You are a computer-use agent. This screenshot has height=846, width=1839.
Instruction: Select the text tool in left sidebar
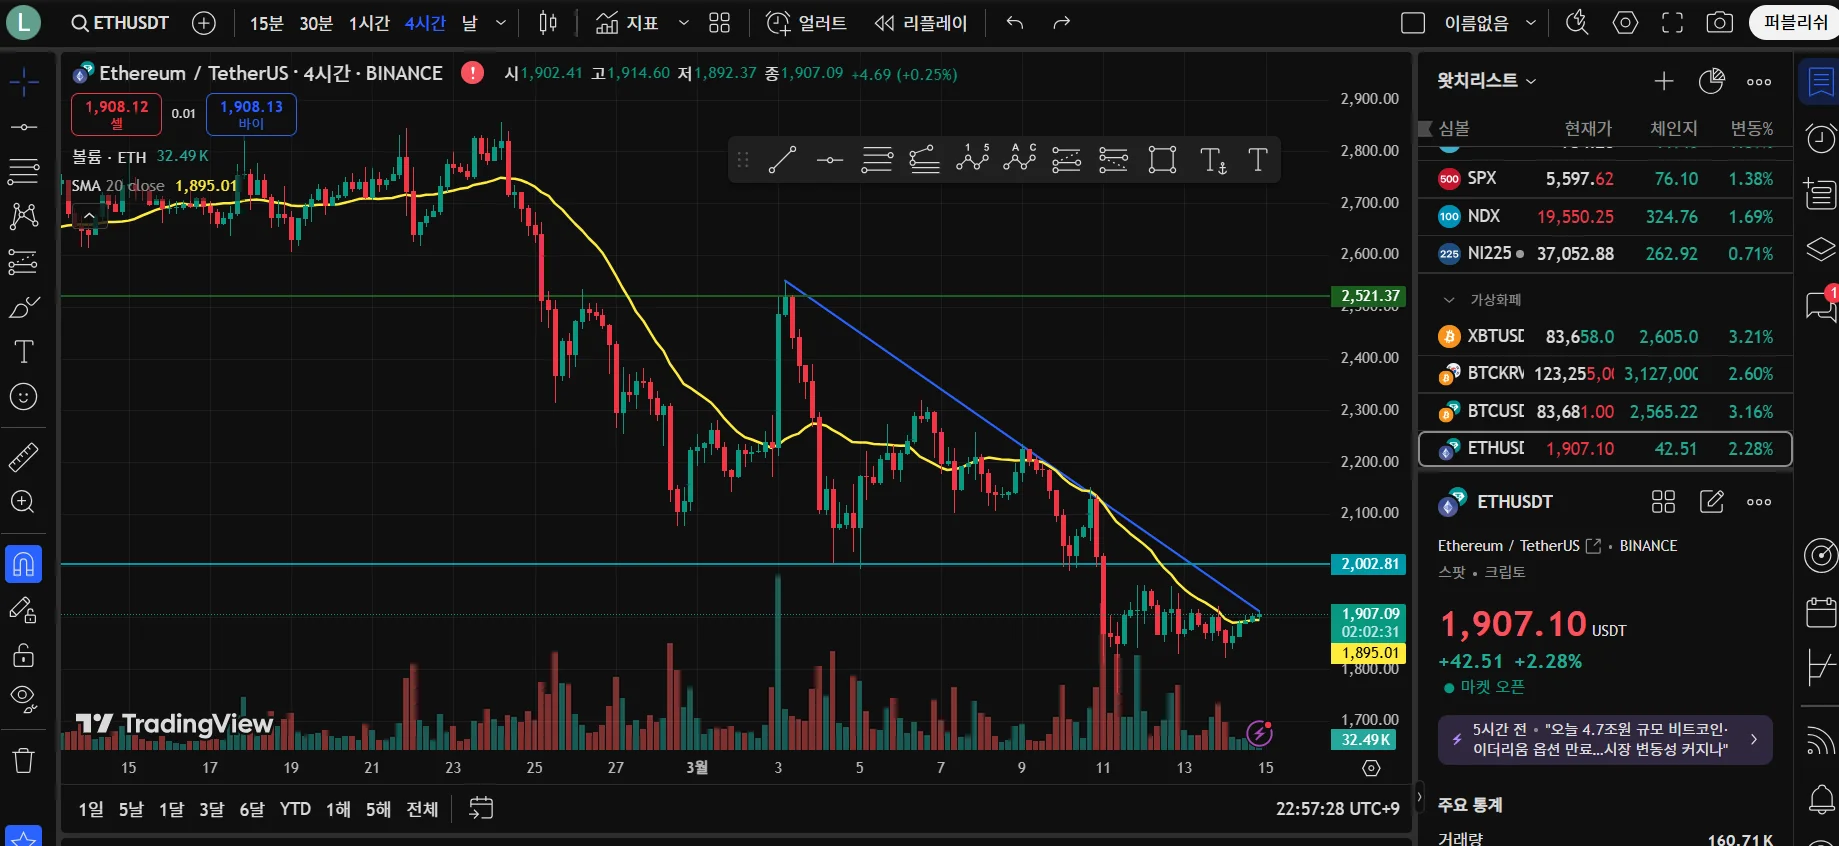tap(24, 351)
